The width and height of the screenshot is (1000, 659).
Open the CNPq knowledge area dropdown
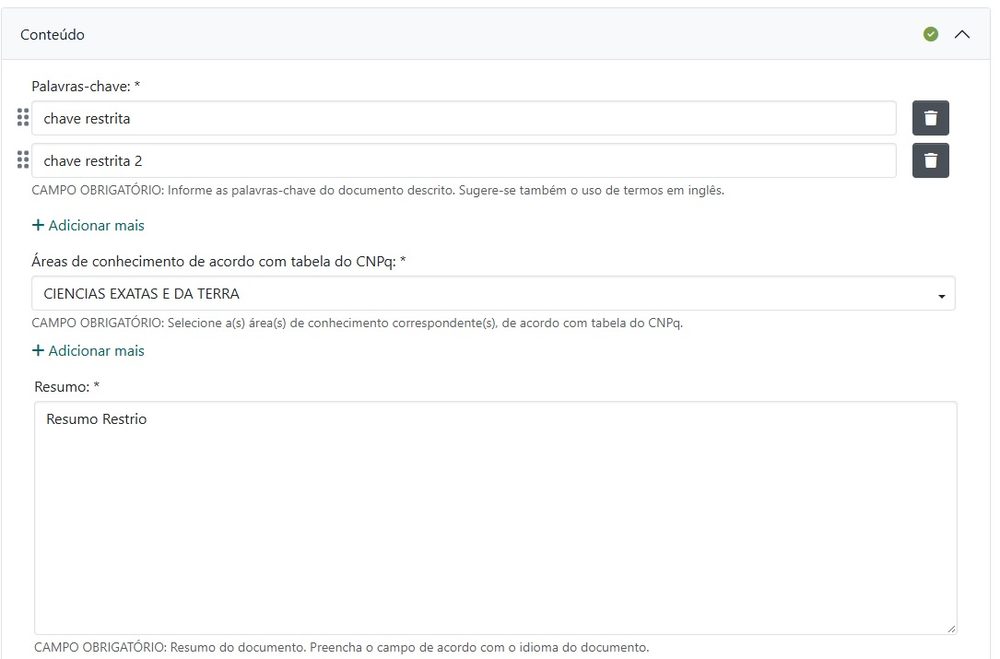(493, 293)
